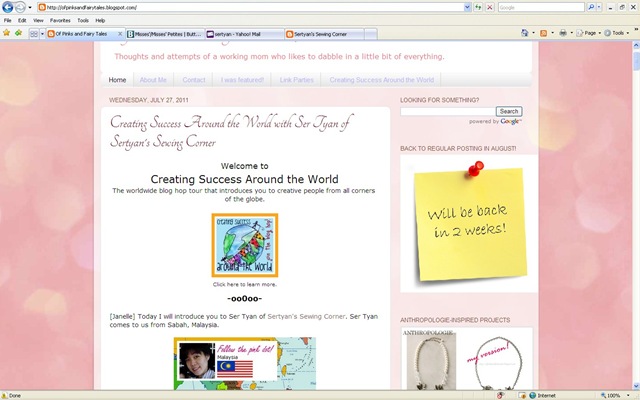
Task: Click the browser Back arrow button
Action: click(7, 7)
